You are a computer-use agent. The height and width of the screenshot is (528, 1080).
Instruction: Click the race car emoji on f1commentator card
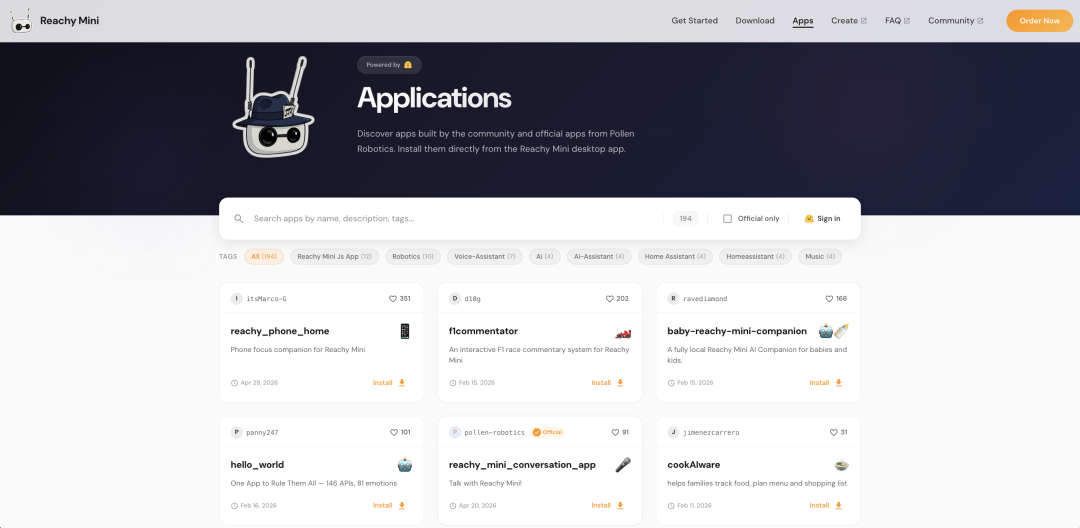click(x=623, y=333)
